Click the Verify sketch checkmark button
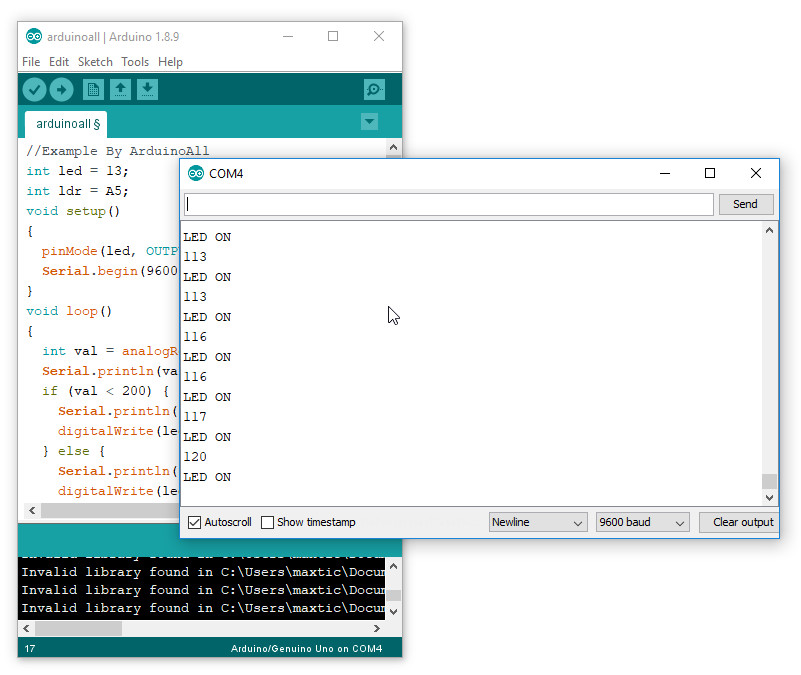This screenshot has height=675, width=801. pos(34,90)
